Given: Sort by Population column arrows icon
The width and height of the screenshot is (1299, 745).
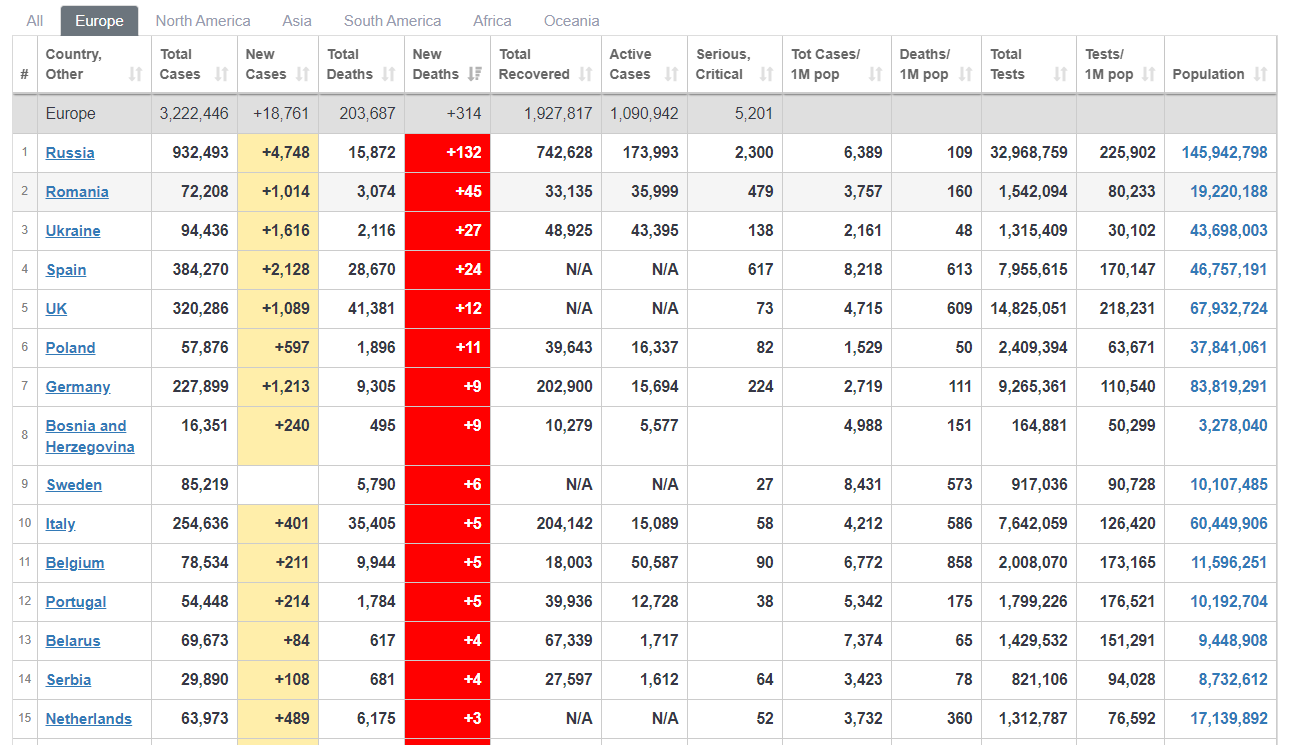Looking at the screenshot, I should 1260,74.
